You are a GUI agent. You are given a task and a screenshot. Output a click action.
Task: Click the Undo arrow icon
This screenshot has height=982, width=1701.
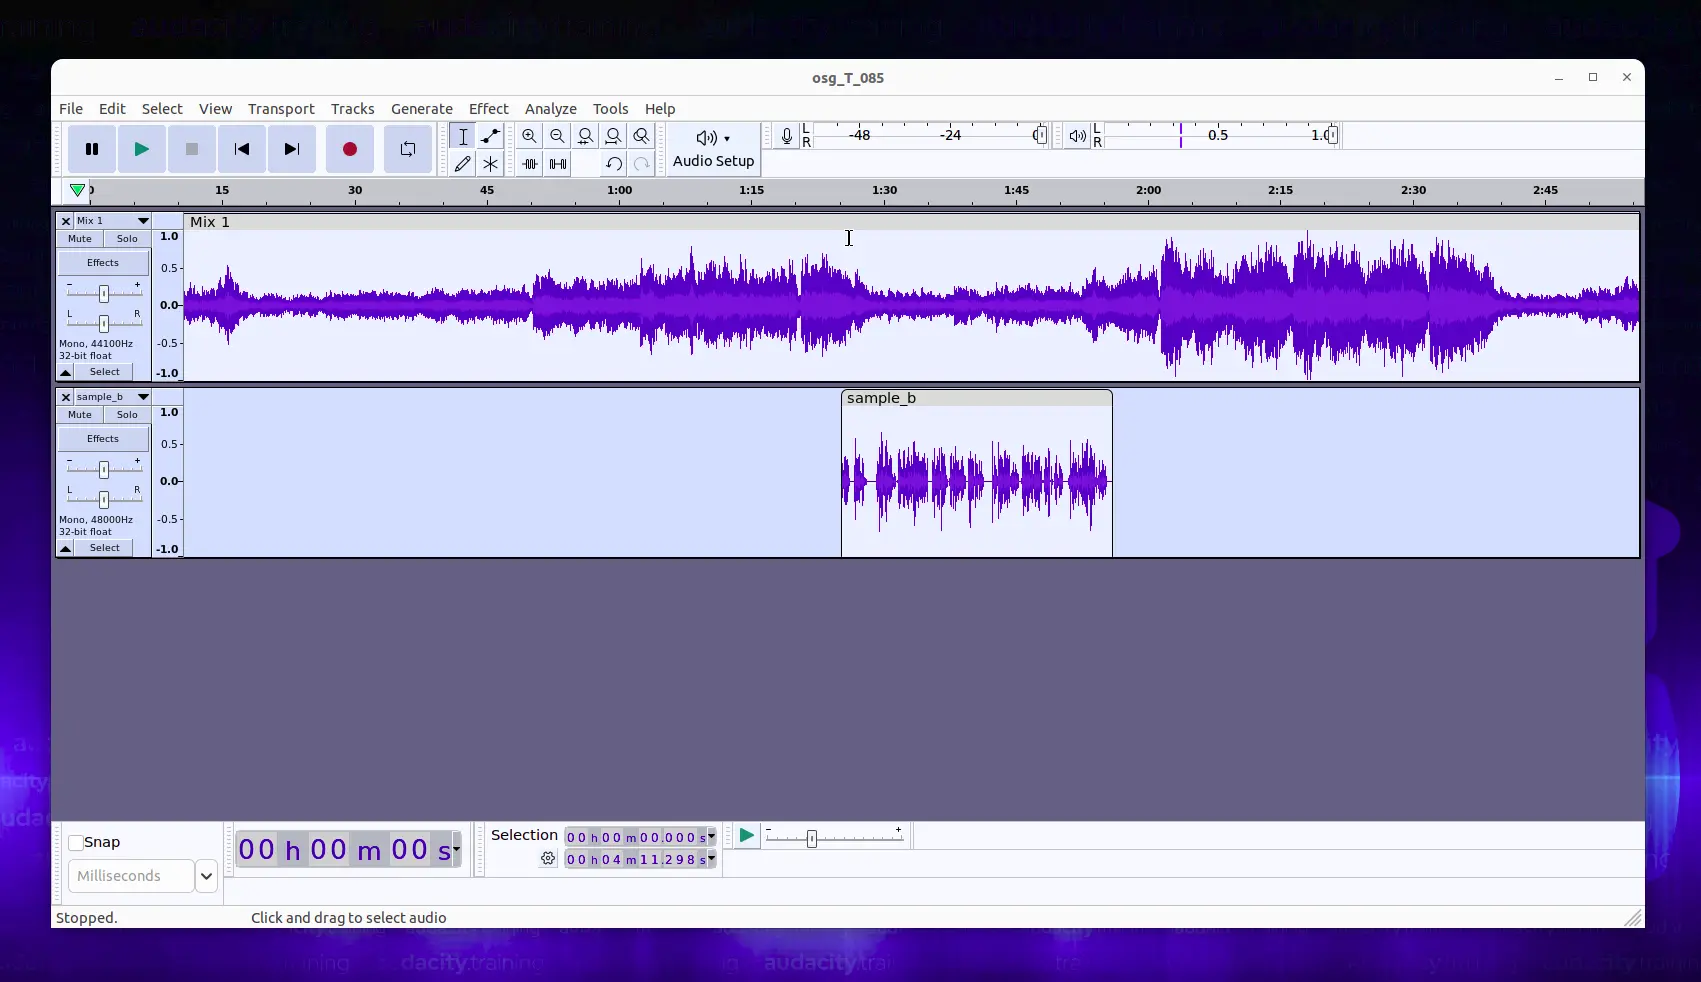pos(614,163)
